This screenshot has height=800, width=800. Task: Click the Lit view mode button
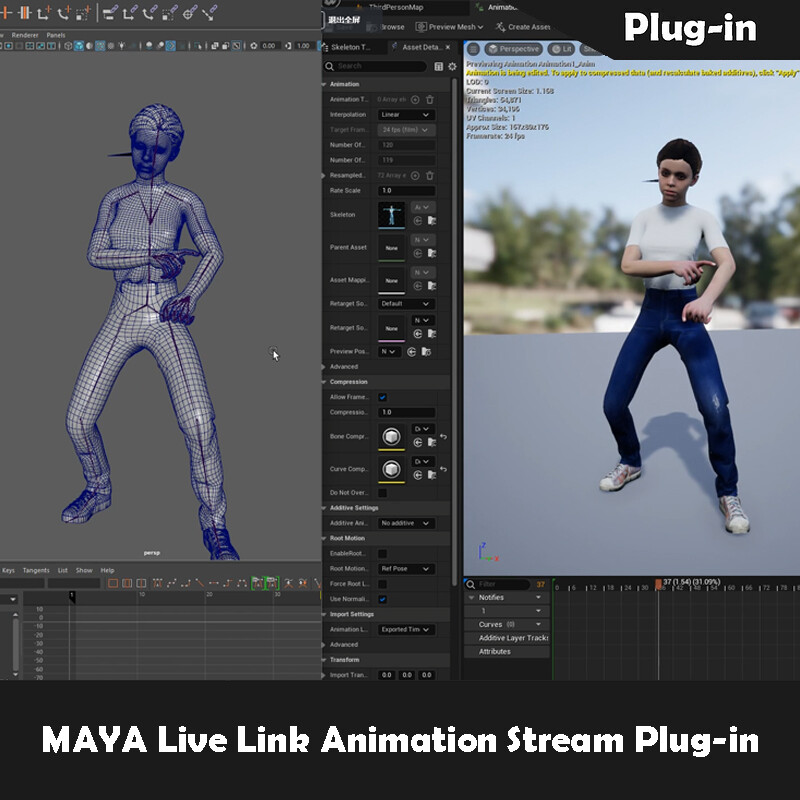pos(561,49)
